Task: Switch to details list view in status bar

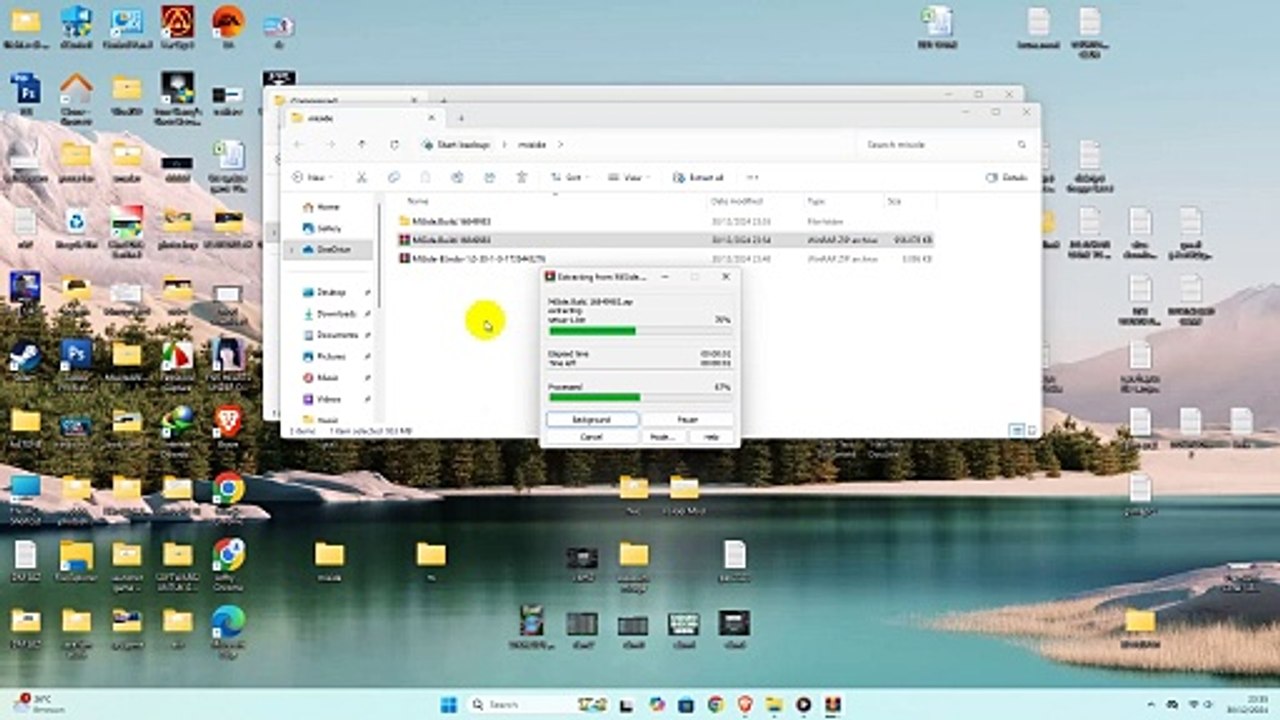Action: 1015,430
